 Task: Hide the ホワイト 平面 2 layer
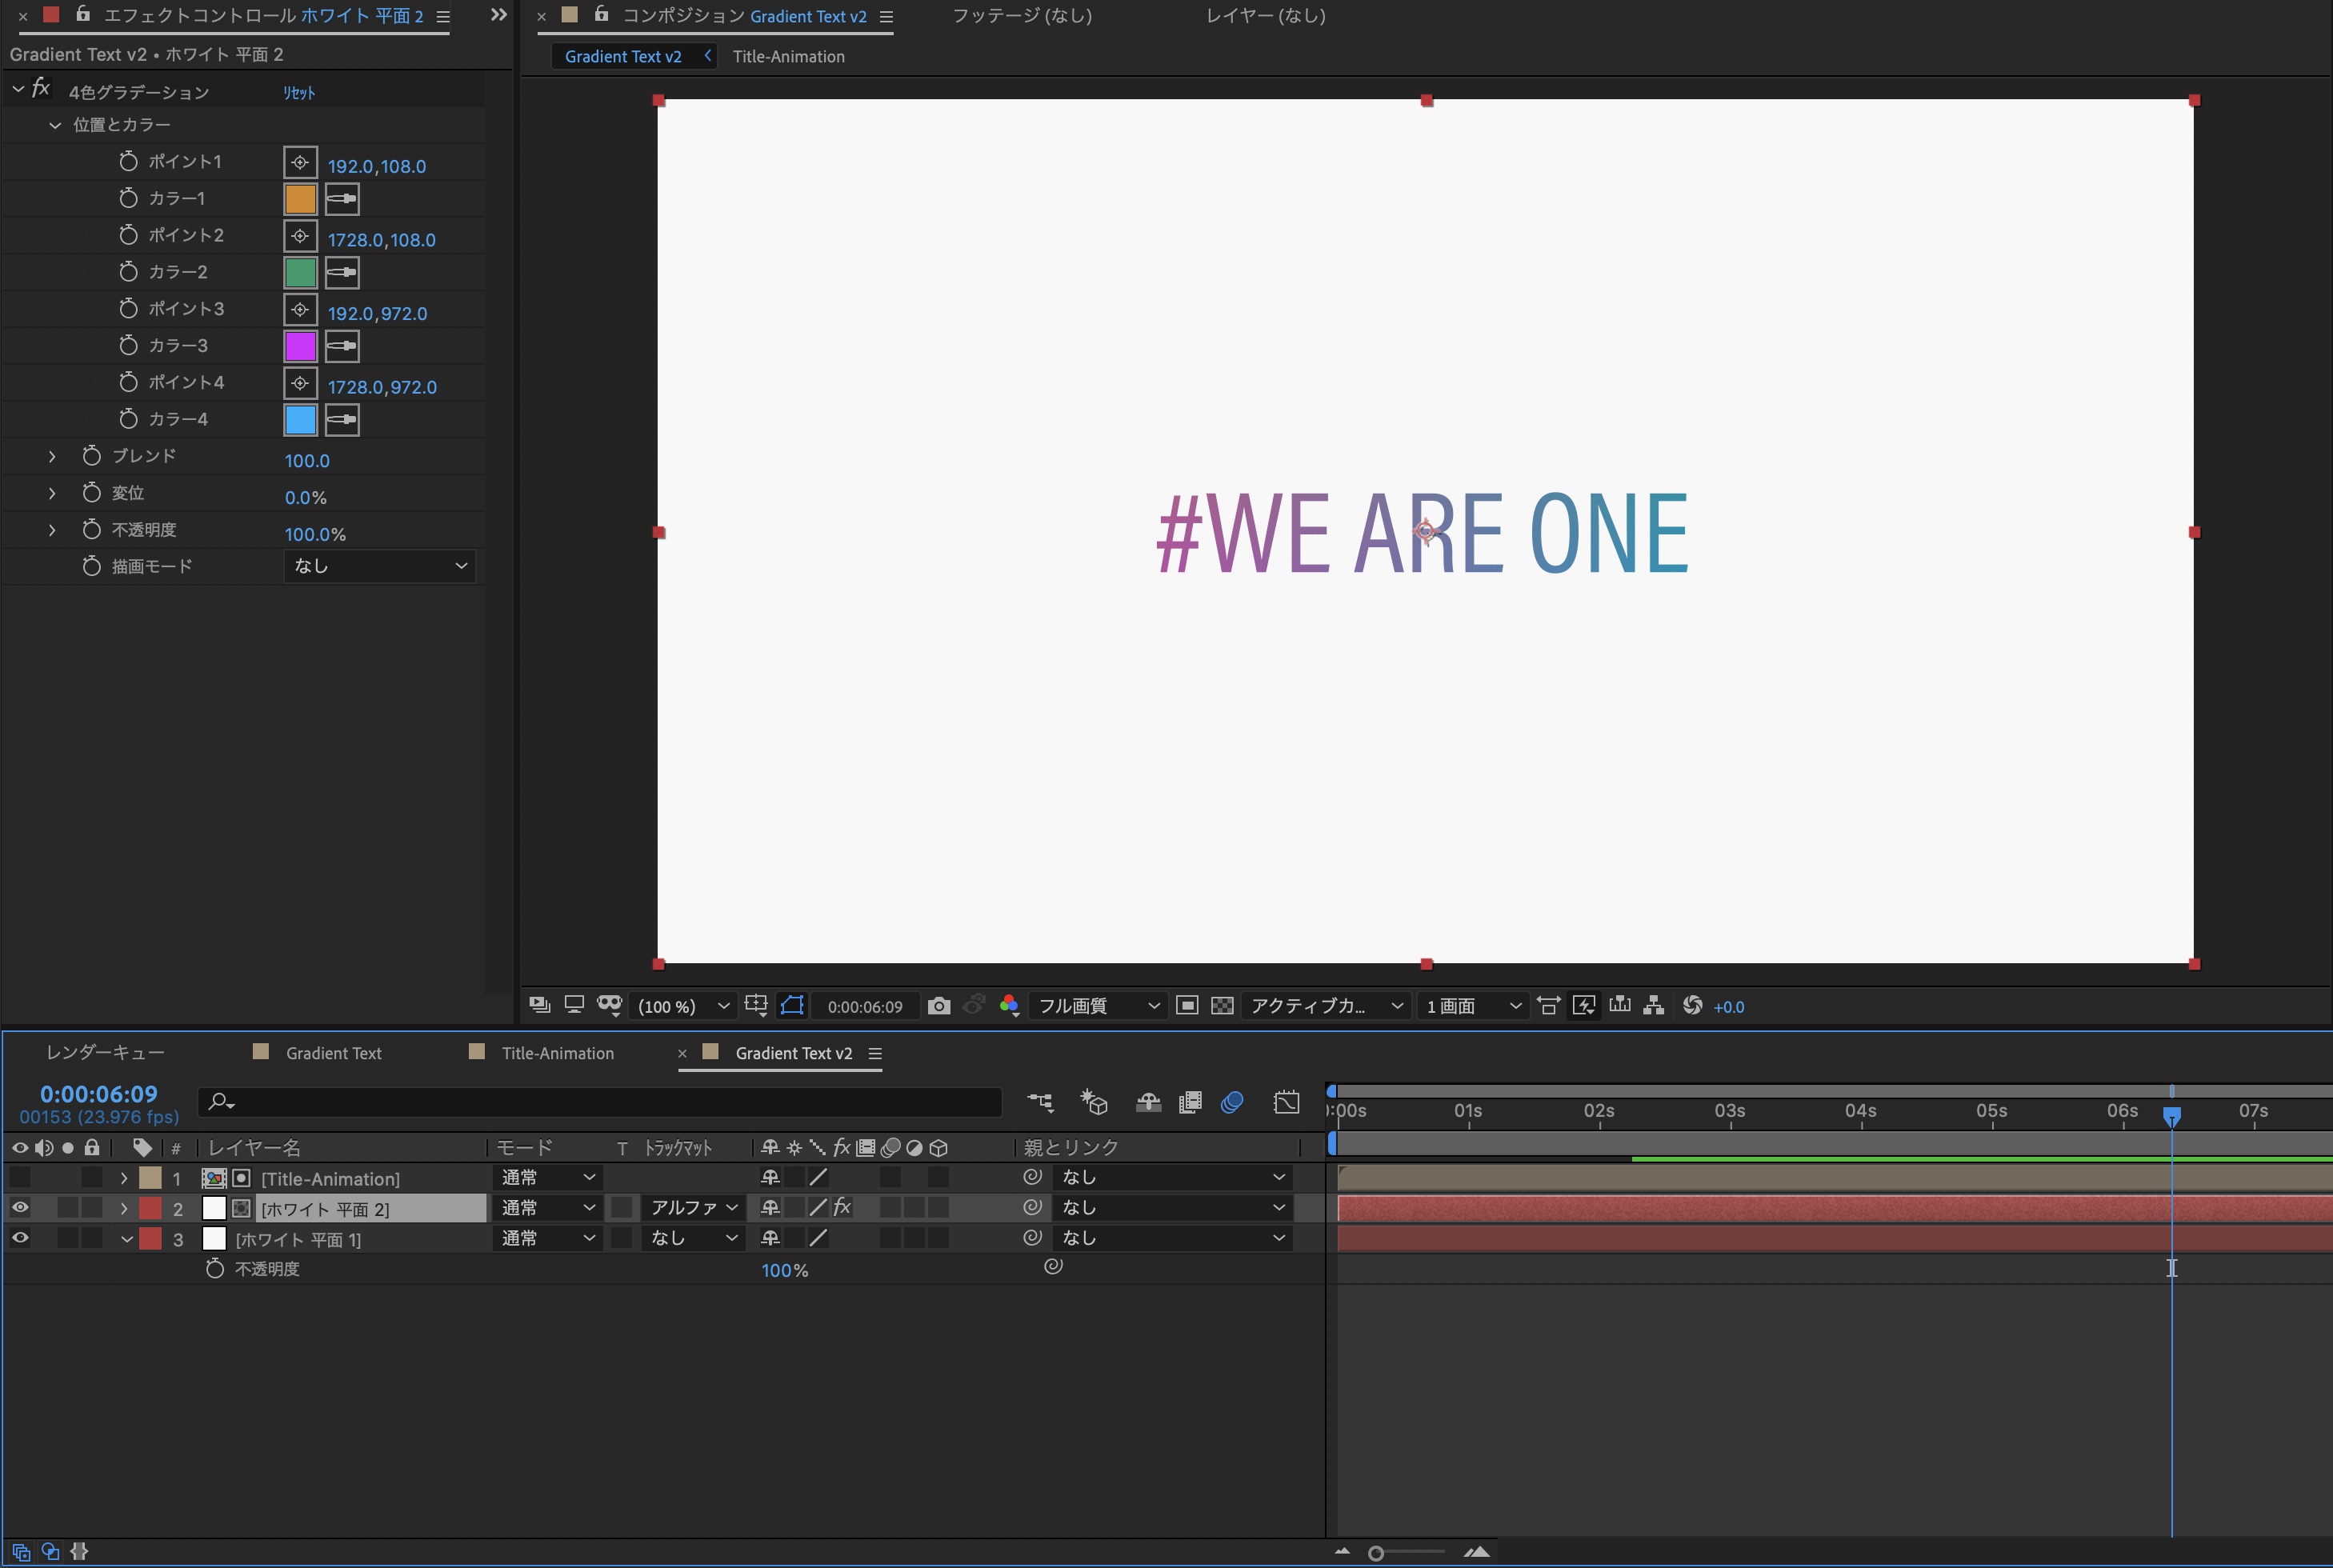tap(20, 1208)
